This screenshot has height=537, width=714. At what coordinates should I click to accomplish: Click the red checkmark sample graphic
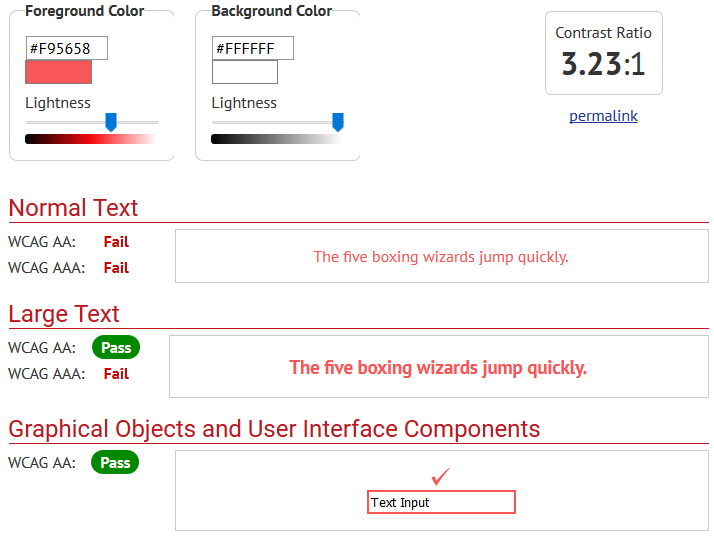pyautogui.click(x=441, y=476)
